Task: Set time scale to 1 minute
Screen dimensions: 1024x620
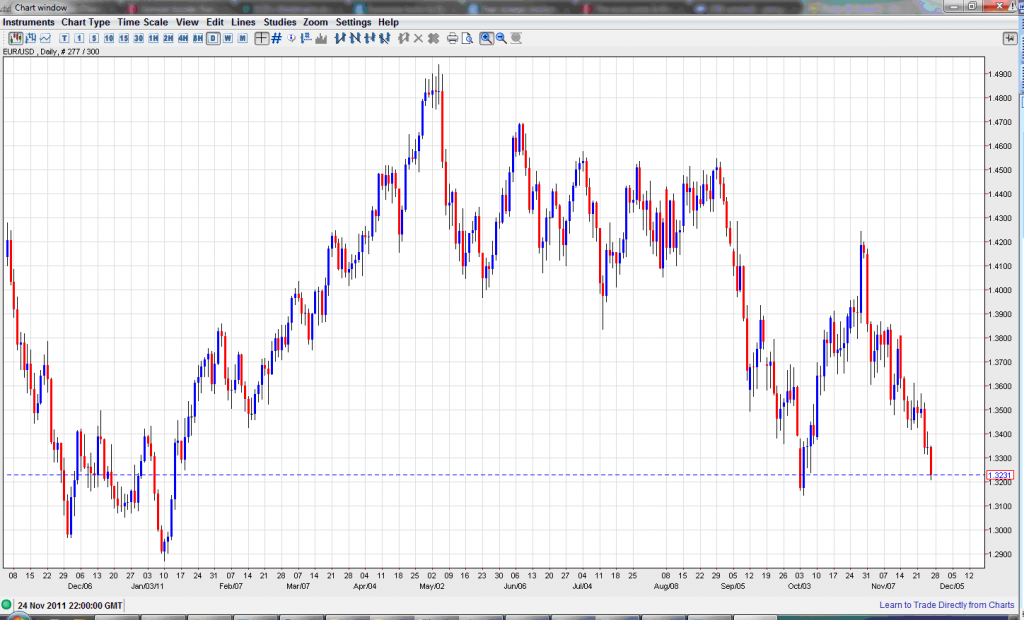Action: click(79, 39)
